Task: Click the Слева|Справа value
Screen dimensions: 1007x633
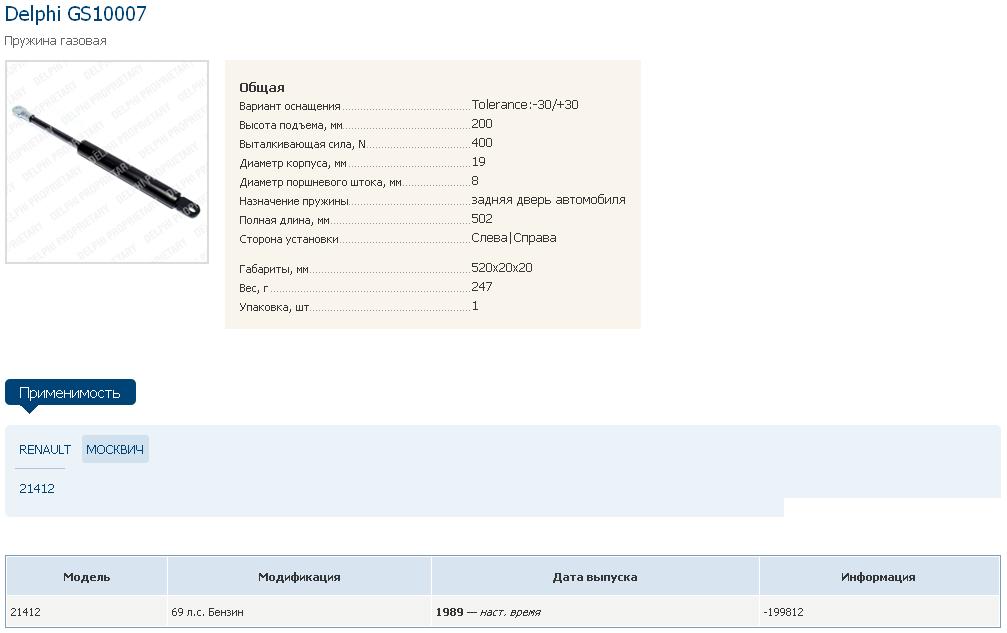Action: (514, 238)
